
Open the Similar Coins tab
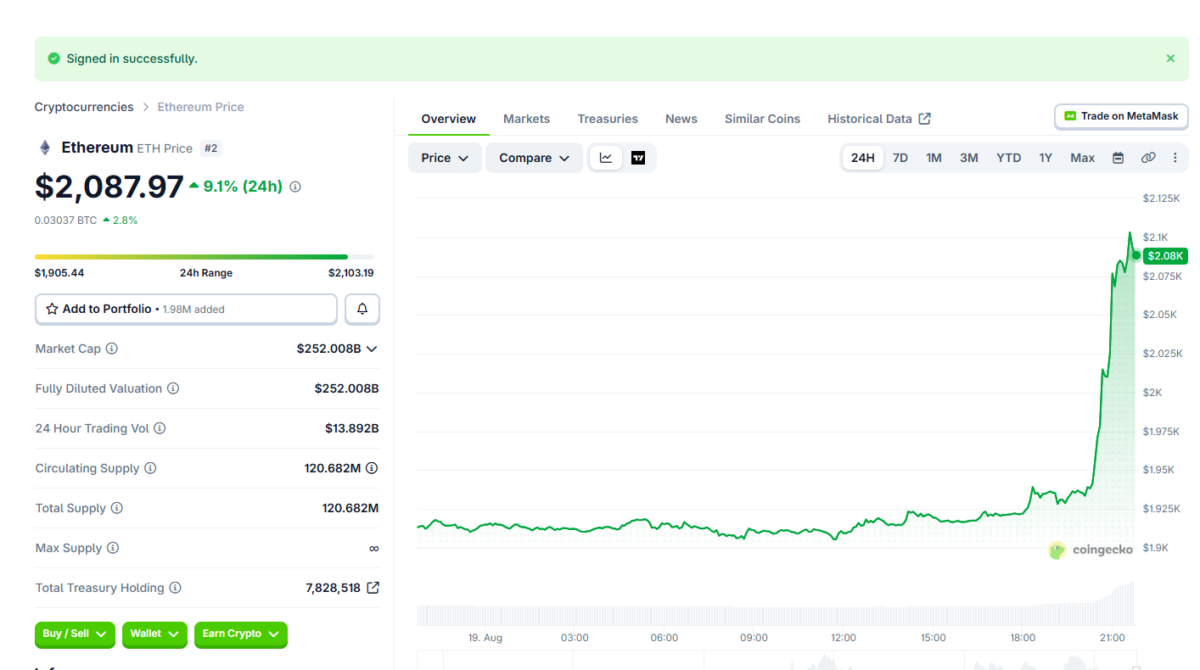point(762,118)
